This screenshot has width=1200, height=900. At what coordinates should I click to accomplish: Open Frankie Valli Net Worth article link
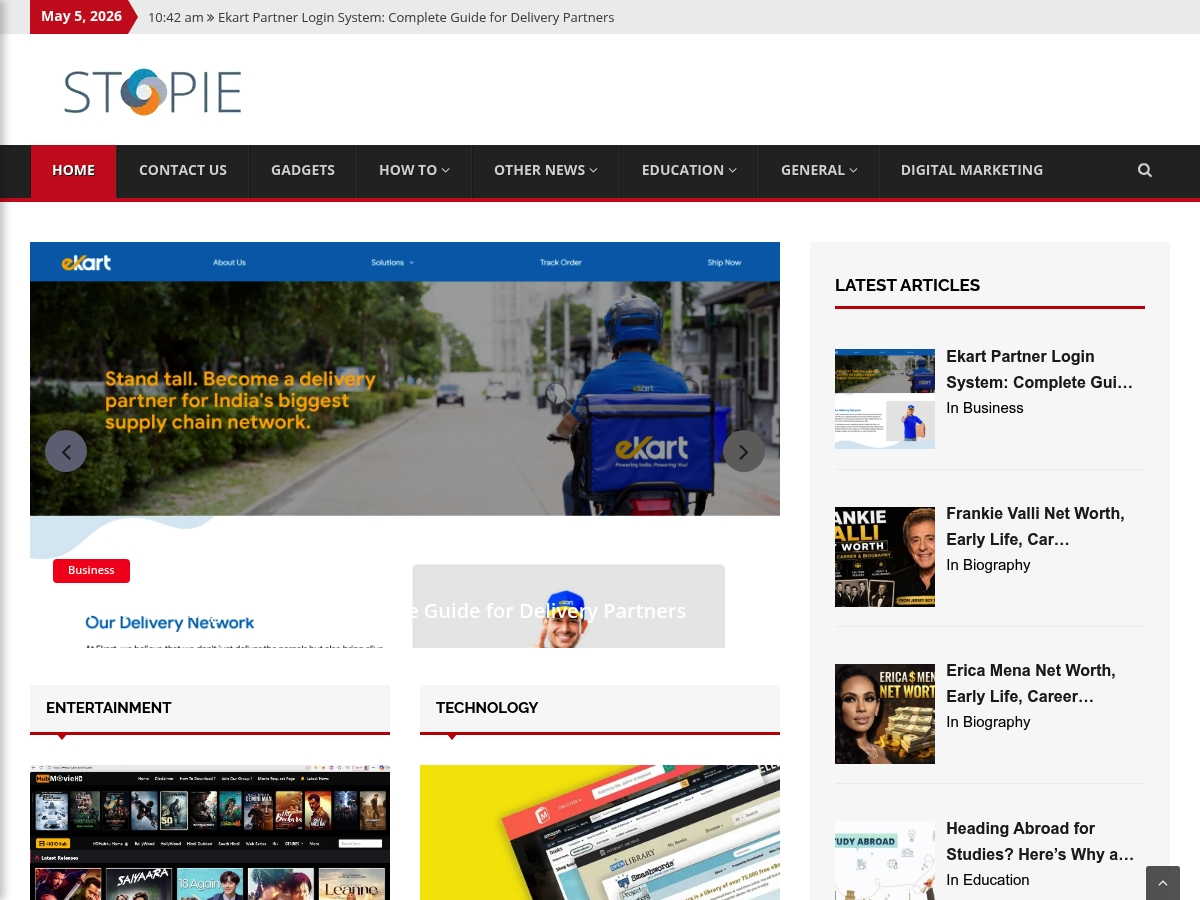1035,526
